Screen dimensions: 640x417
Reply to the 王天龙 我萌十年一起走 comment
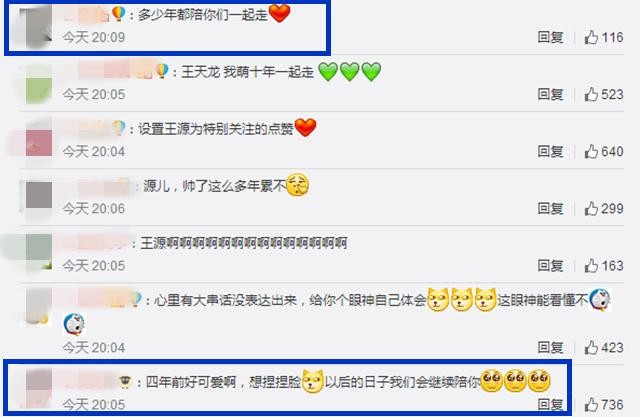[x=550, y=95]
